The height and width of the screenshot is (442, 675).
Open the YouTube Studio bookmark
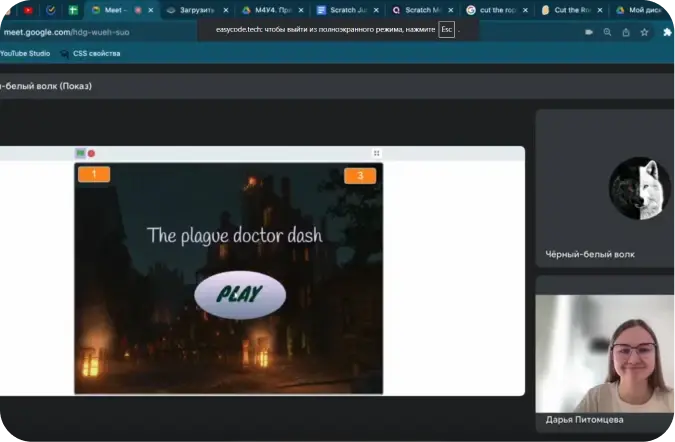25,53
